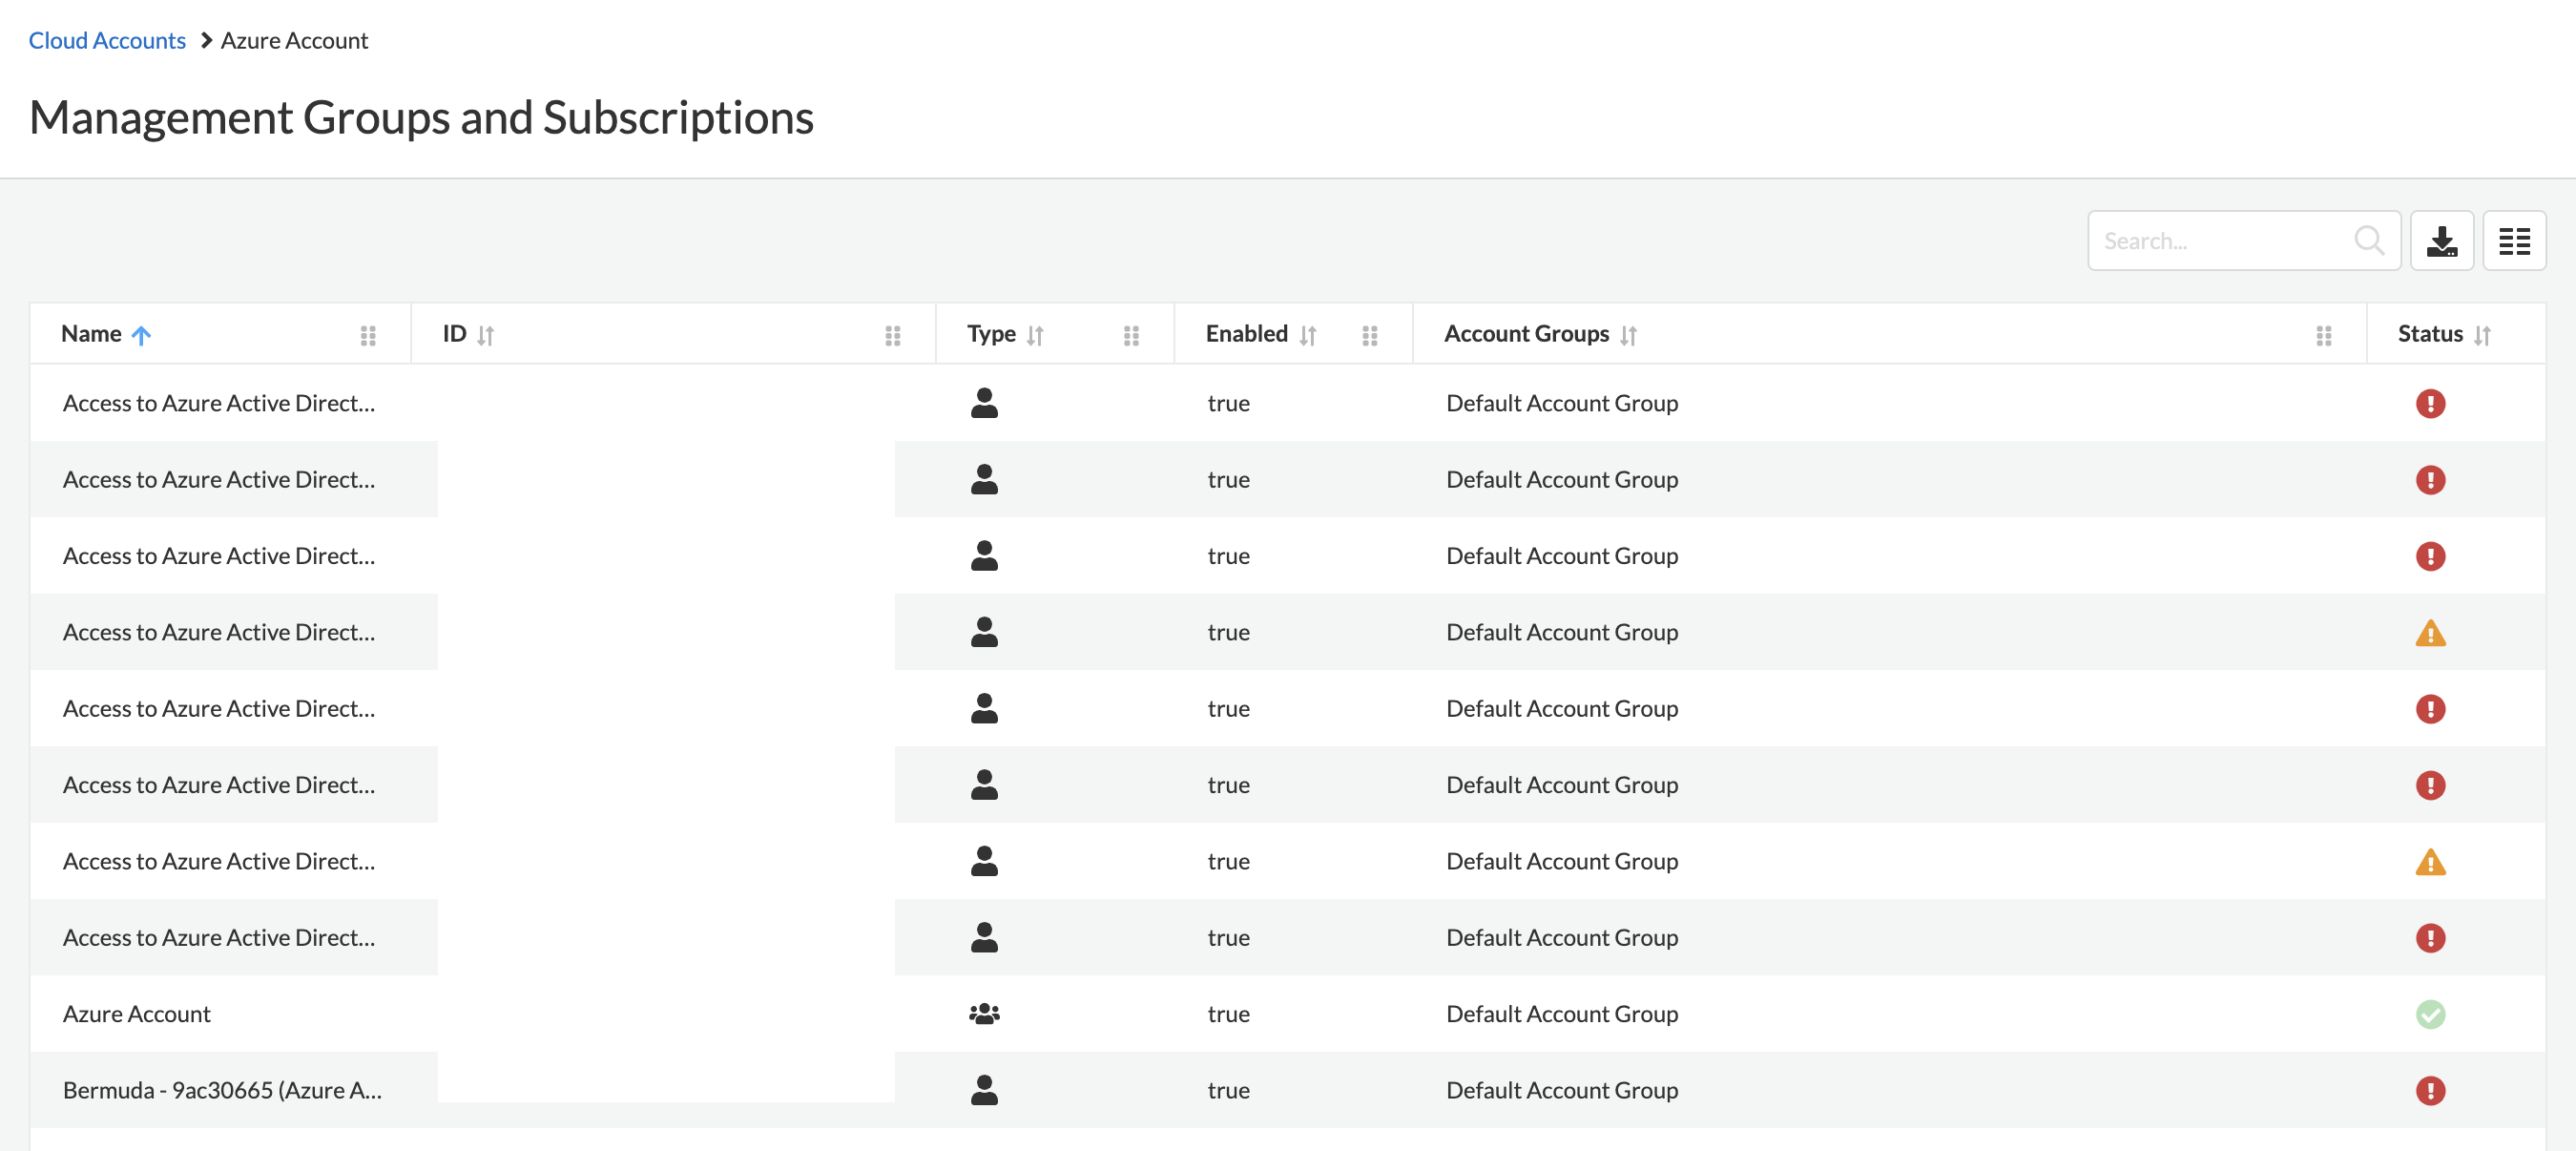This screenshot has width=2576, height=1151.
Task: Open the column picker icon
Action: (2513, 241)
